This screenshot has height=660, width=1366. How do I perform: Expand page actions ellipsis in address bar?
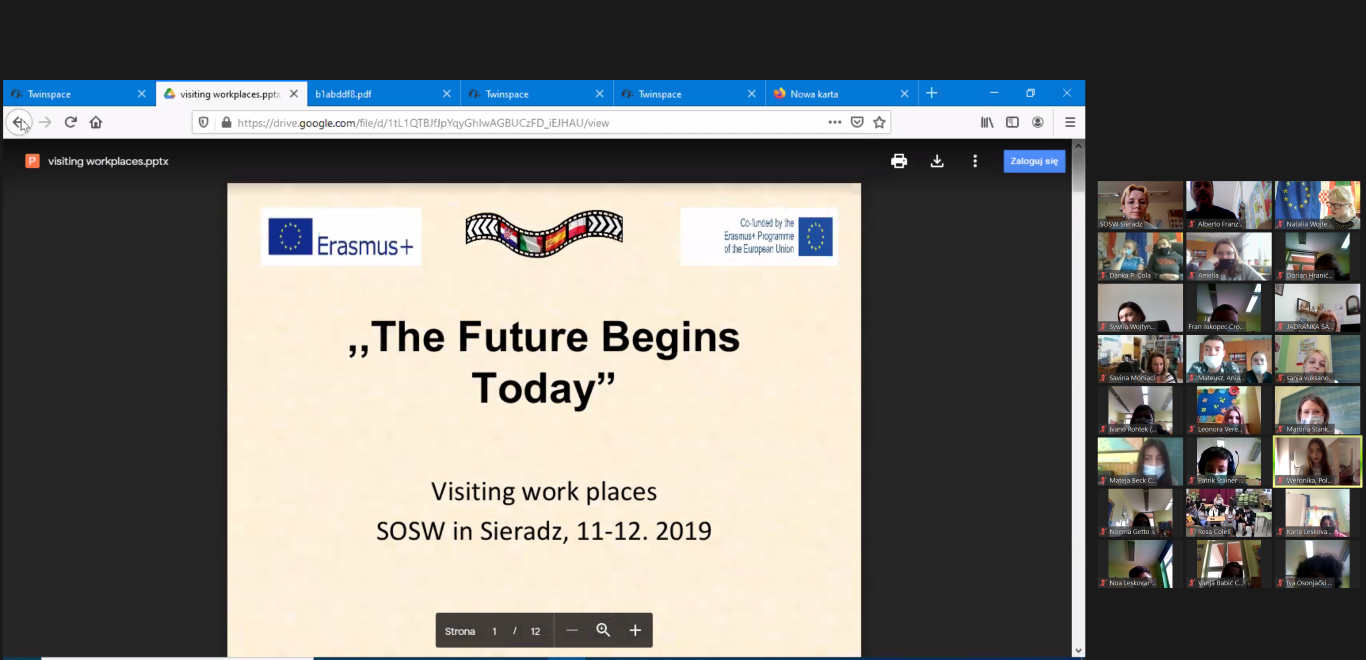coord(834,122)
